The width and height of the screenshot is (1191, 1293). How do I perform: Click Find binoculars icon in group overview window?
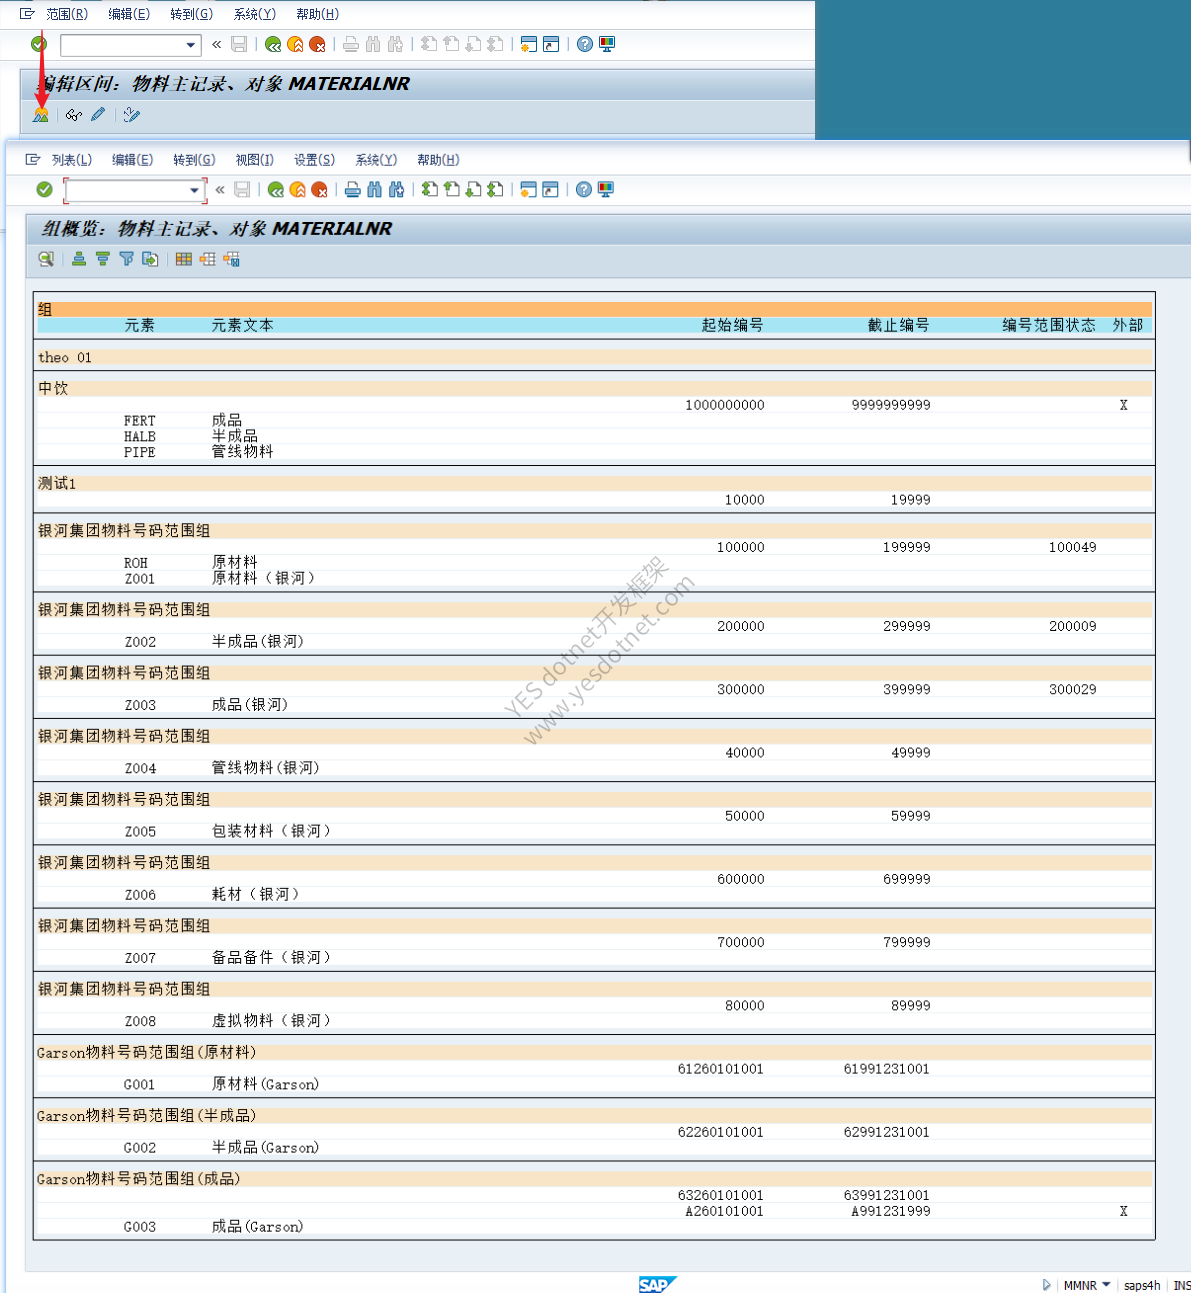tap(375, 189)
